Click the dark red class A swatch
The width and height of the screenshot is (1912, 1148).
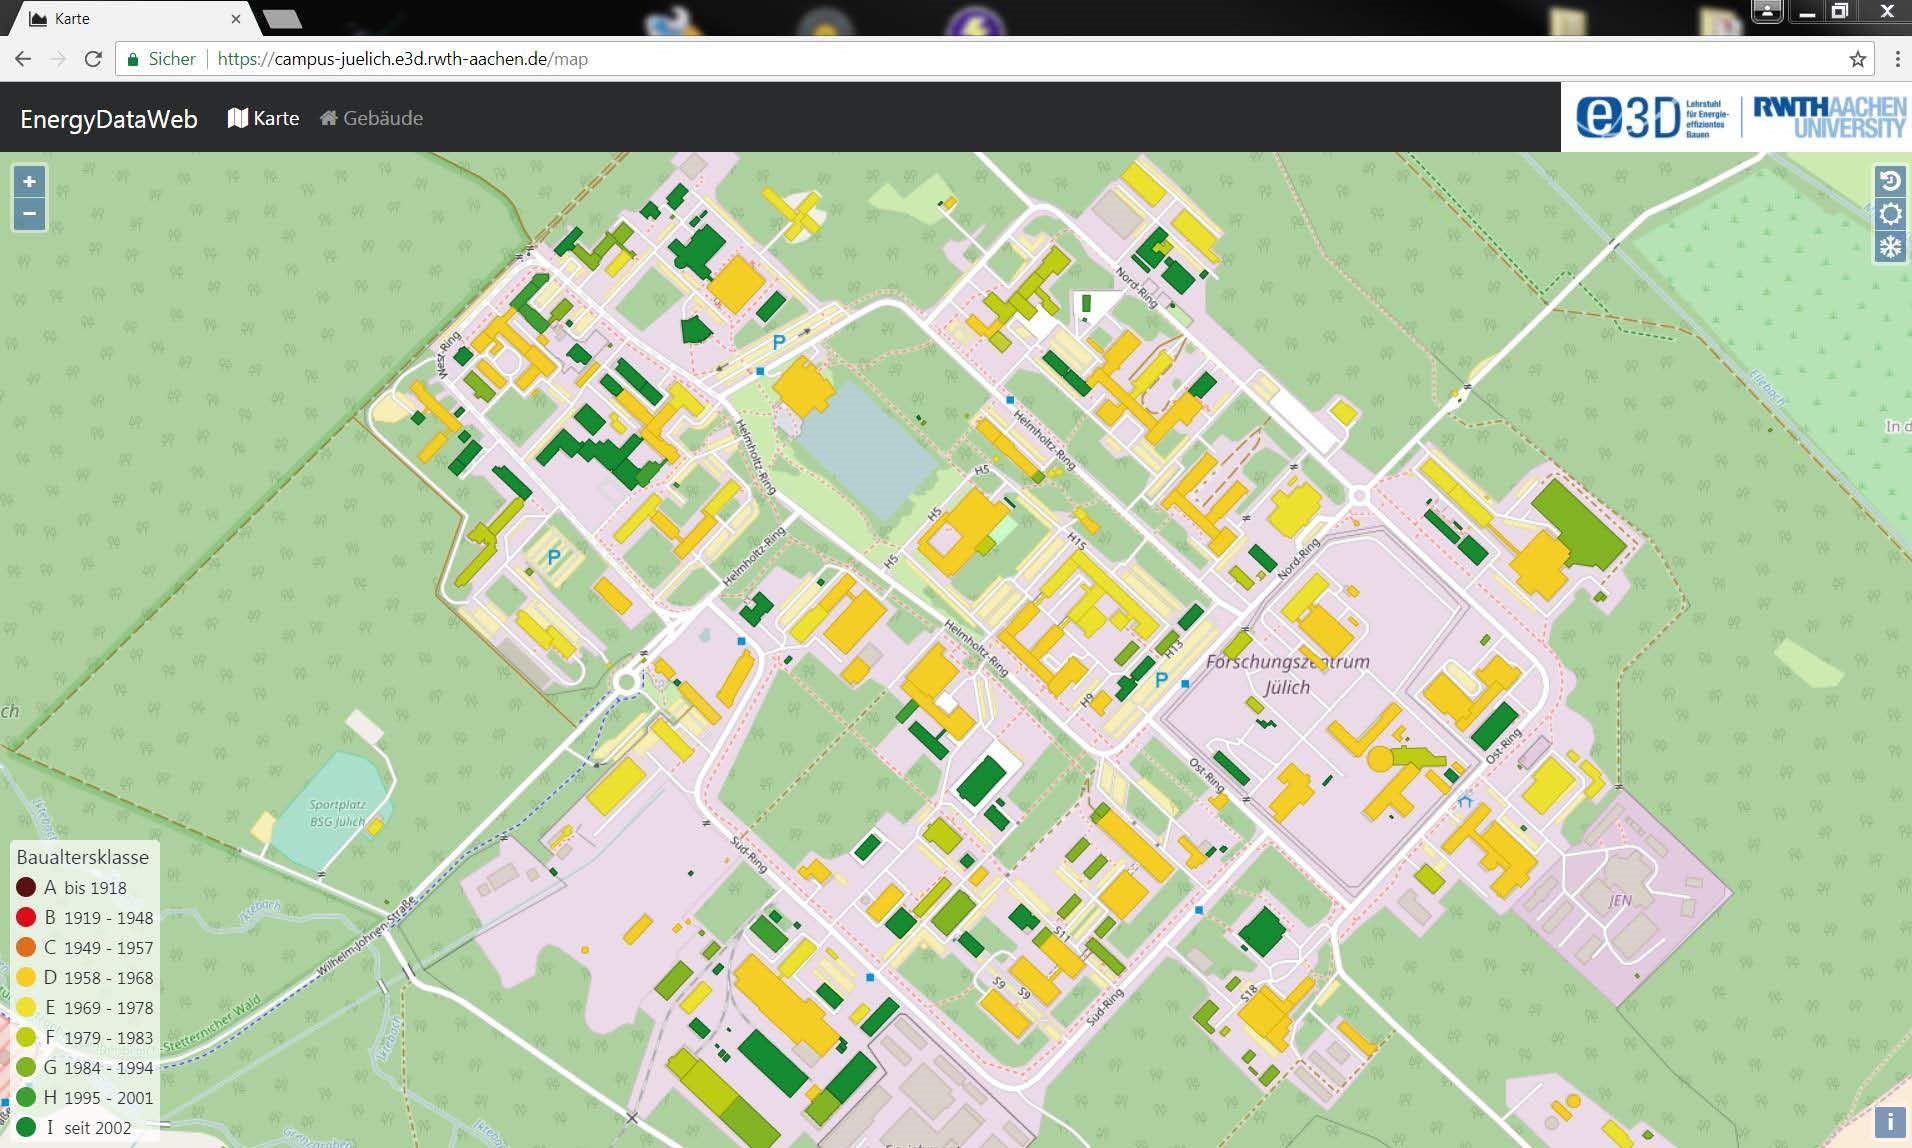(26, 887)
